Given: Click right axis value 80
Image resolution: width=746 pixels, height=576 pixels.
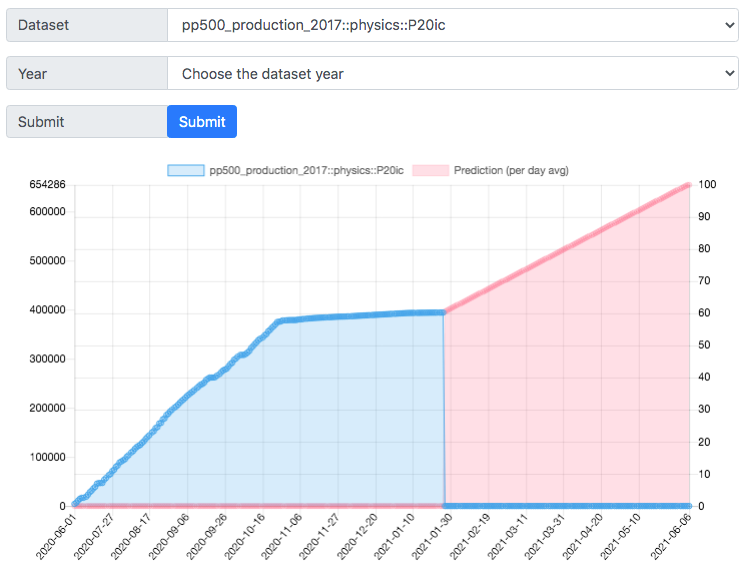Looking at the screenshot, I should (x=704, y=248).
